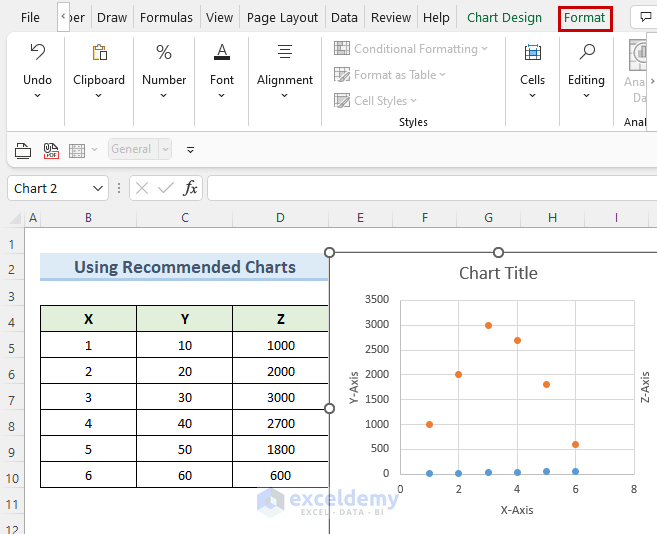Screen dimensions: 657x534
Task: Switch to the Draw tab
Action: [x=112, y=18]
